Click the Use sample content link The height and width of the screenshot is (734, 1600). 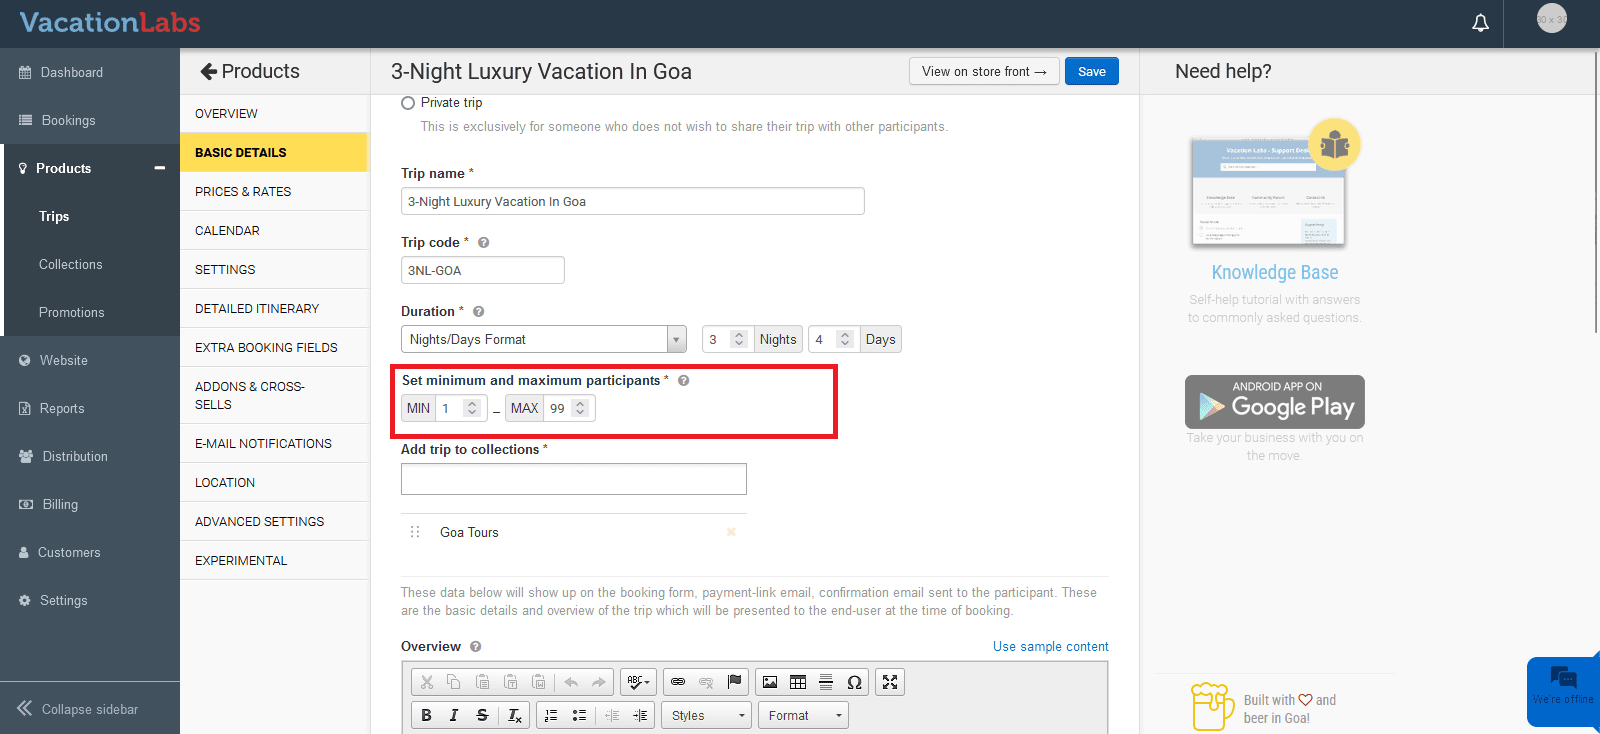(1050, 647)
